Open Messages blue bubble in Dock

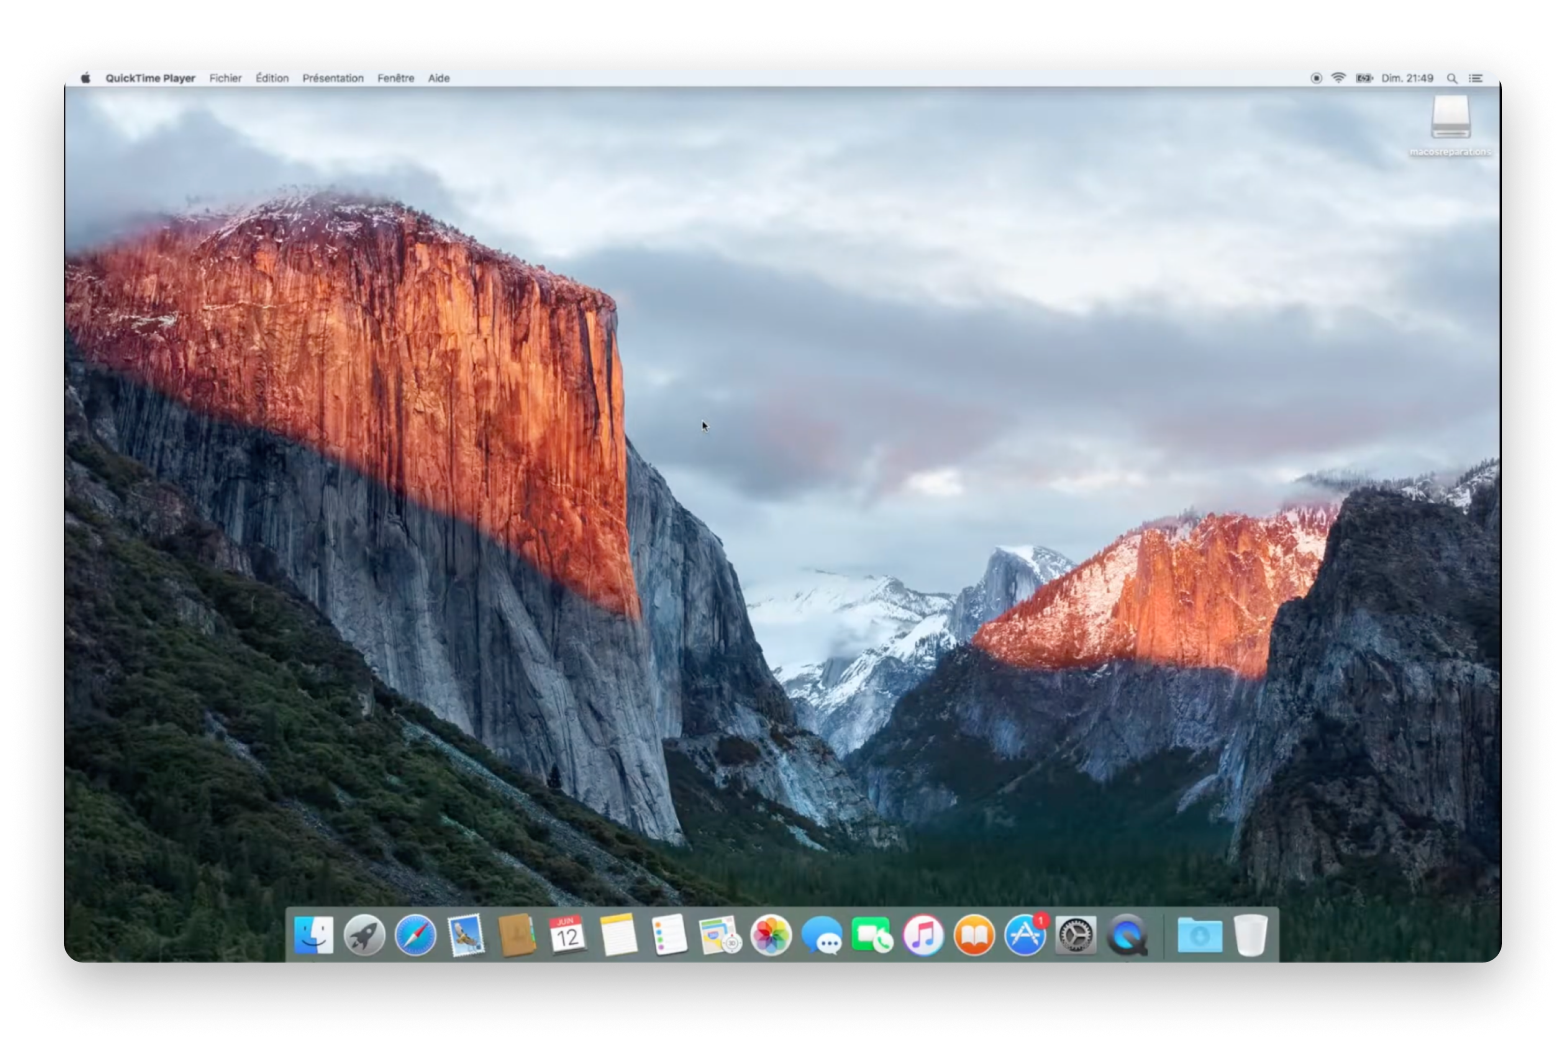(822, 936)
